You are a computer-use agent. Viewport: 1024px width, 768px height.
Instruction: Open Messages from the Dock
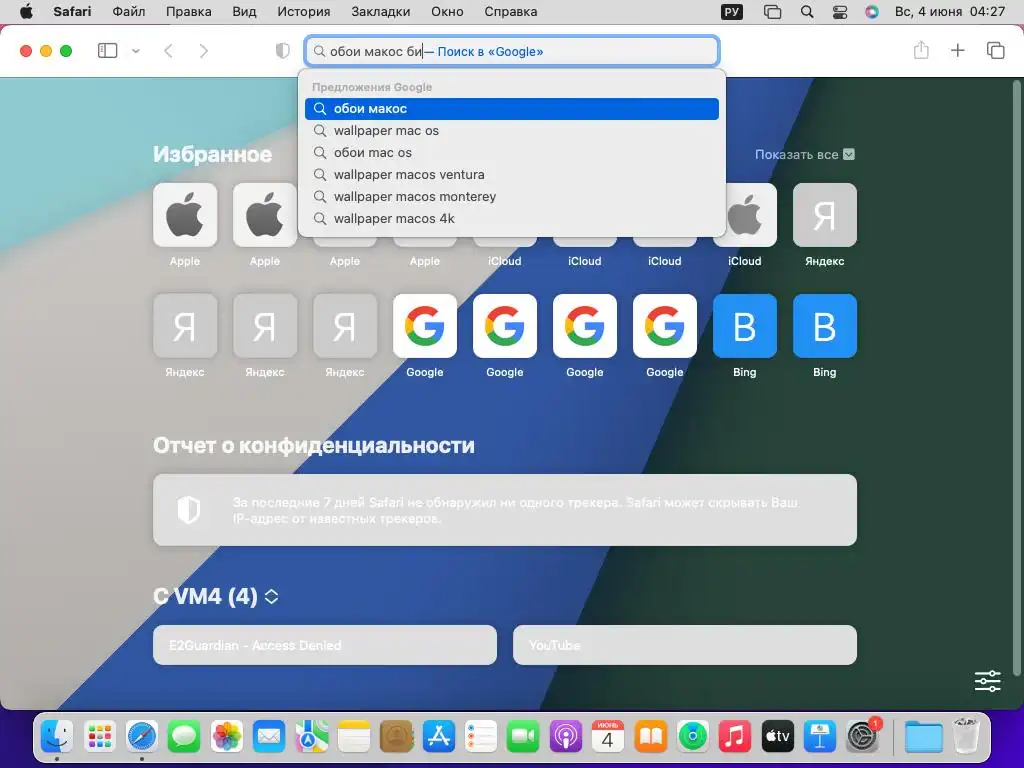click(184, 737)
